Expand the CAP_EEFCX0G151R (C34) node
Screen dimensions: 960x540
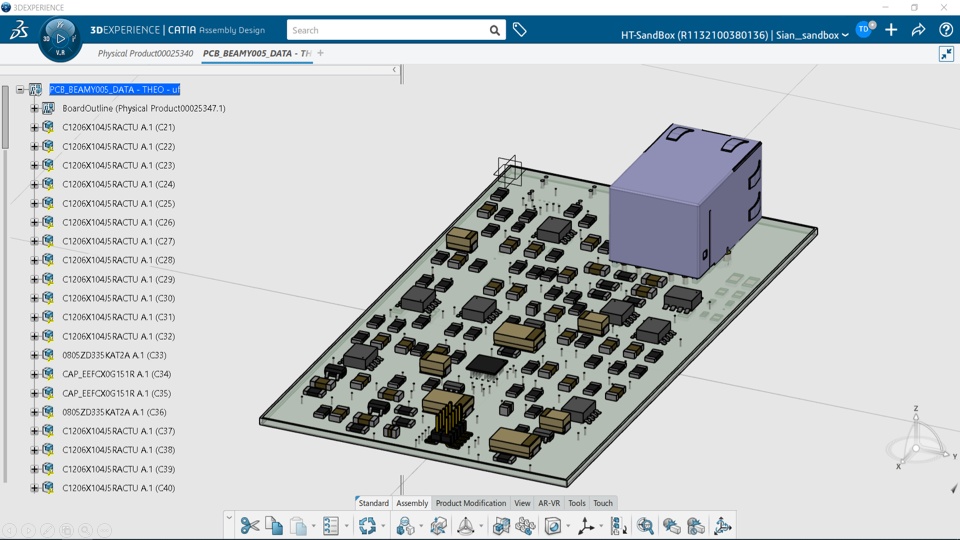[x=34, y=374]
